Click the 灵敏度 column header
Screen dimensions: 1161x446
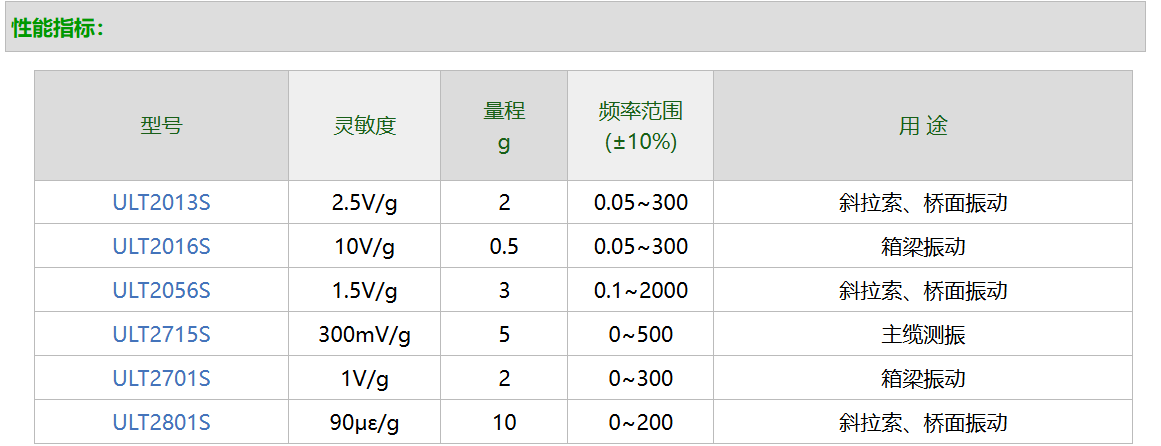365,126
